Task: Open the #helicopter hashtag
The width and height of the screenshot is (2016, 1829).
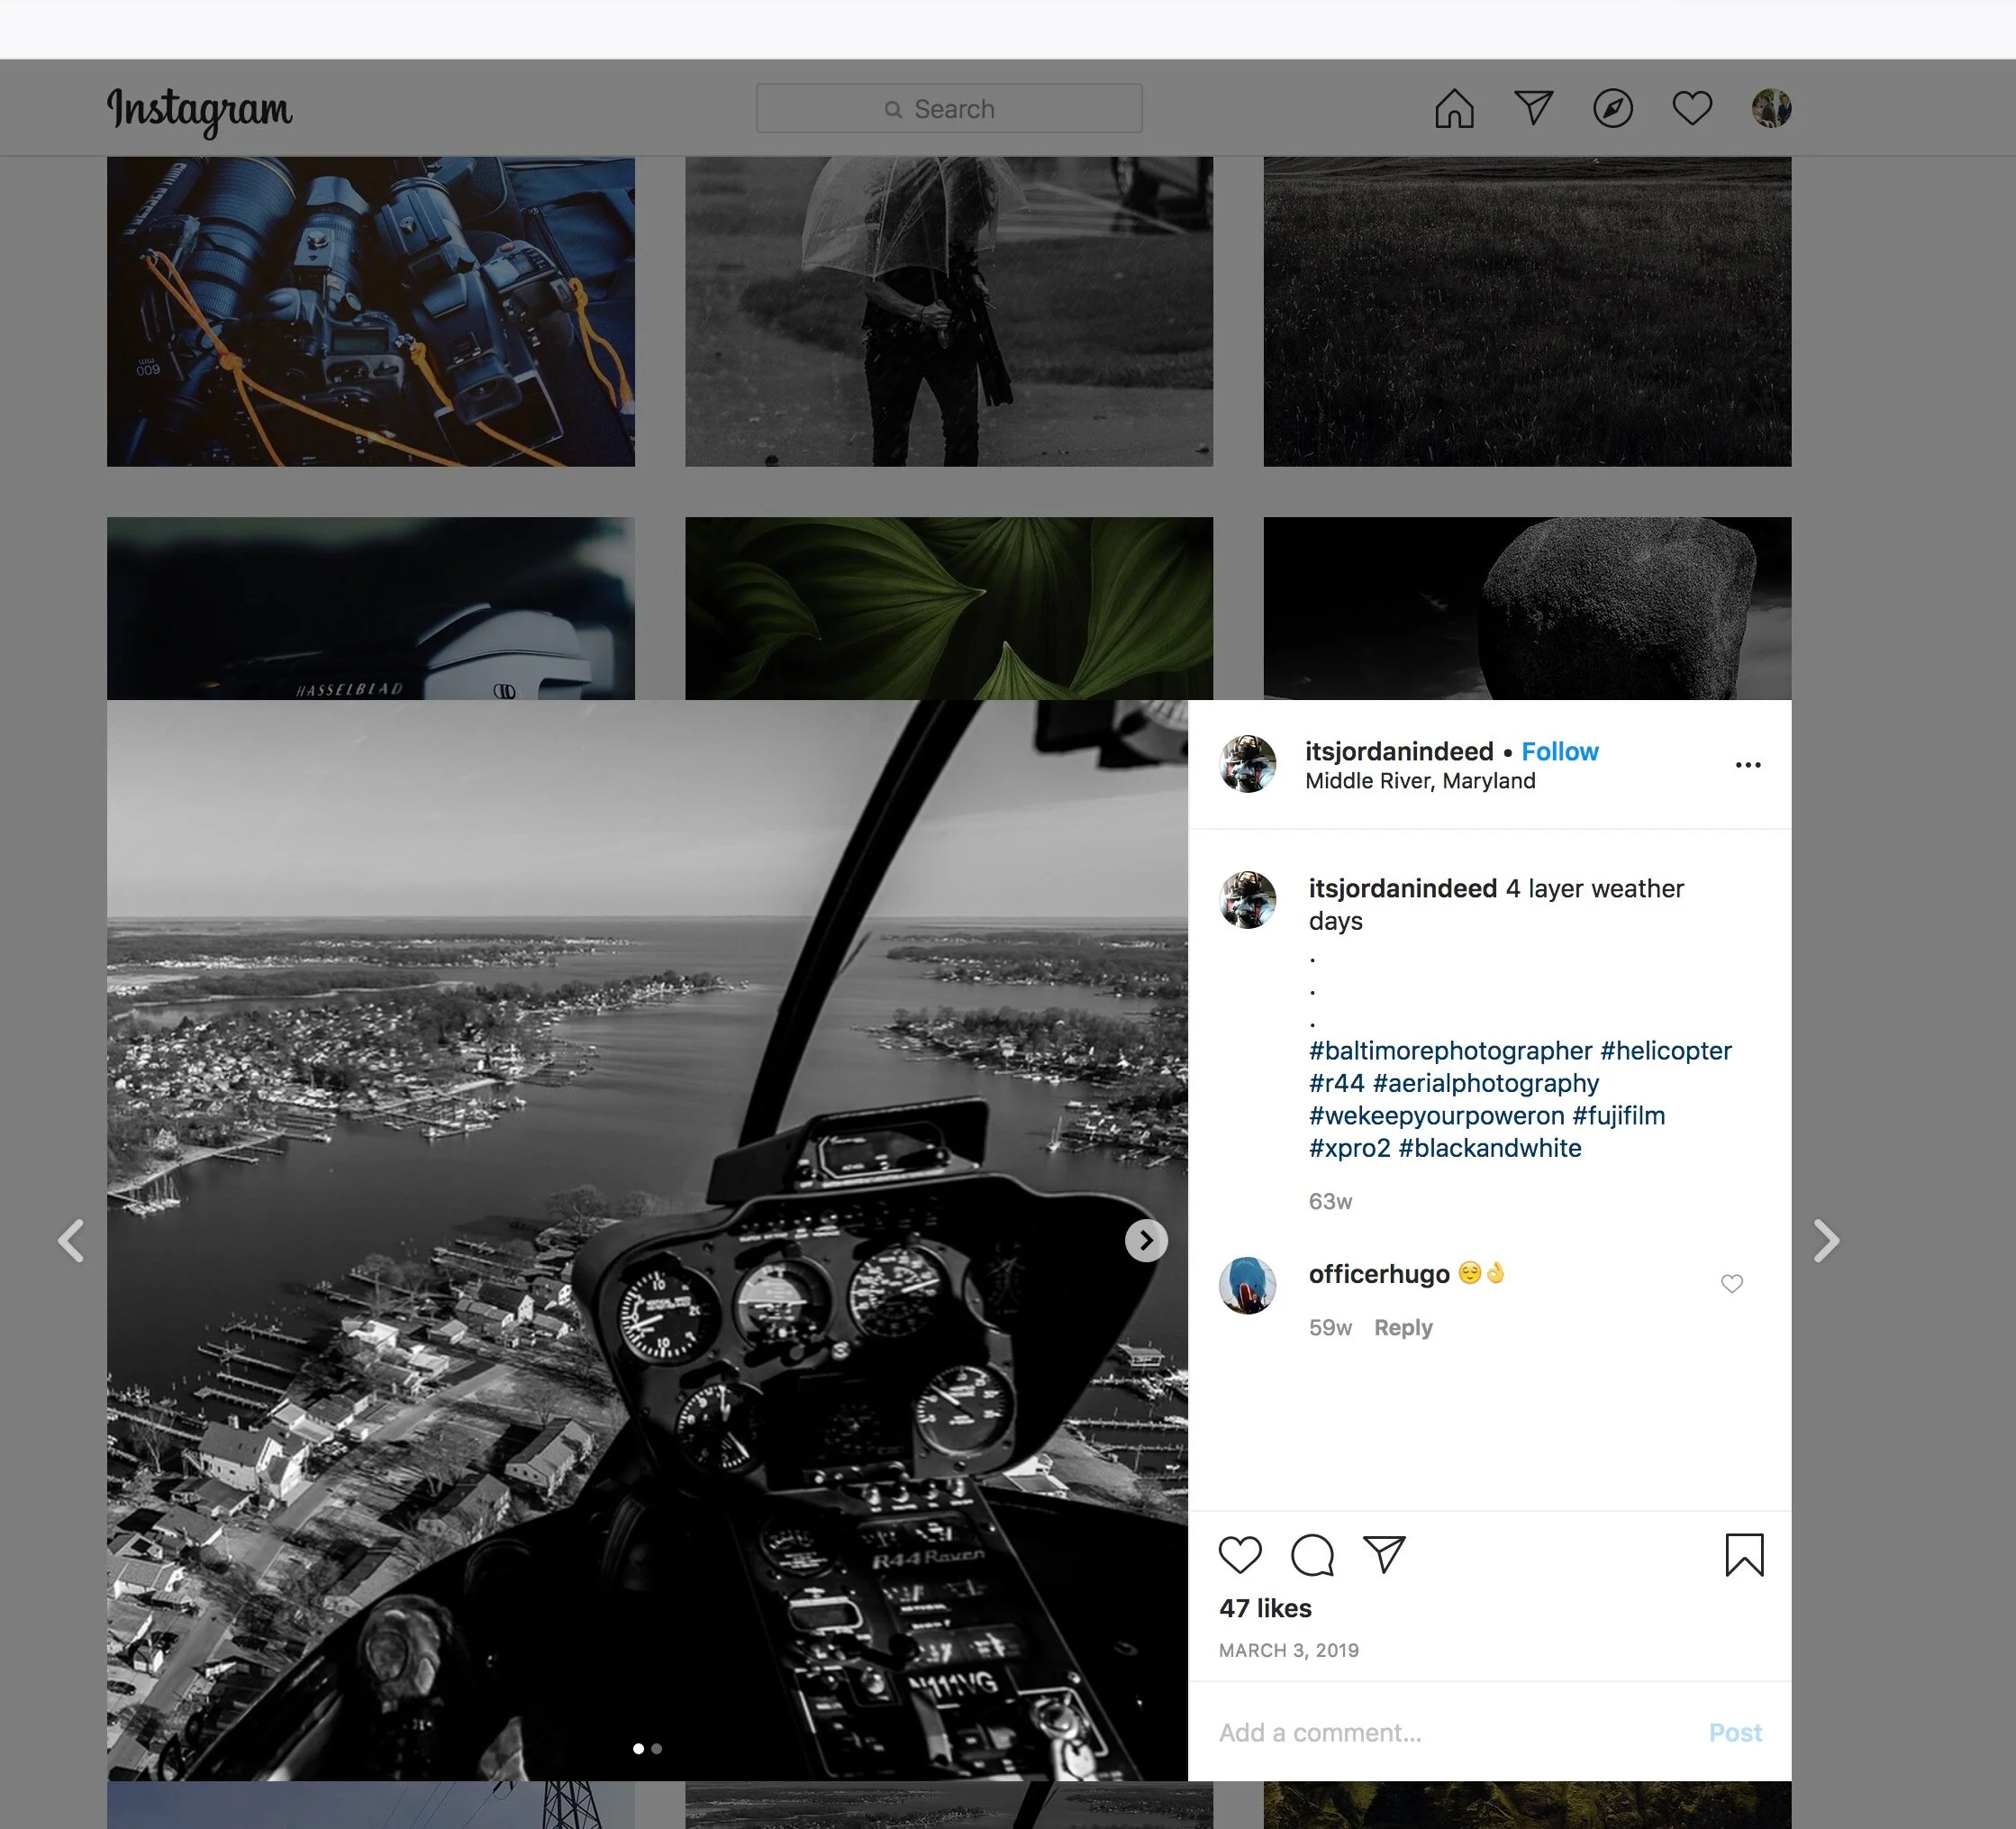Action: point(1665,1051)
